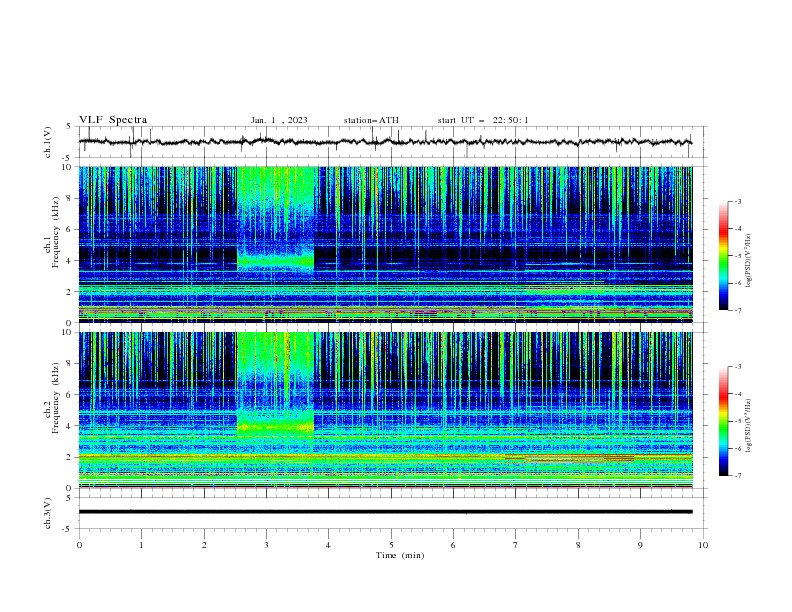Click the ch.3 voltage waveform trace

[x=385, y=512]
